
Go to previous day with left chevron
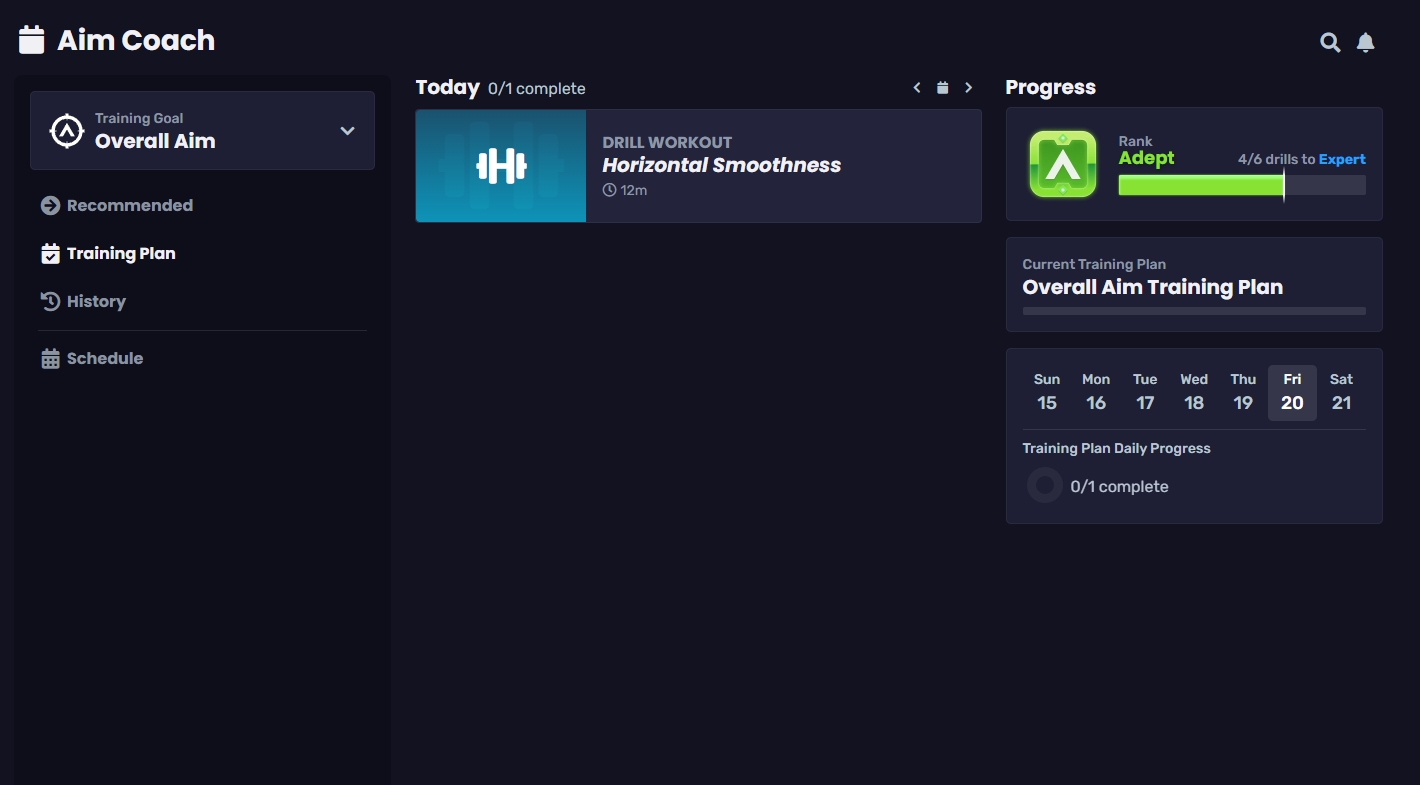point(917,88)
